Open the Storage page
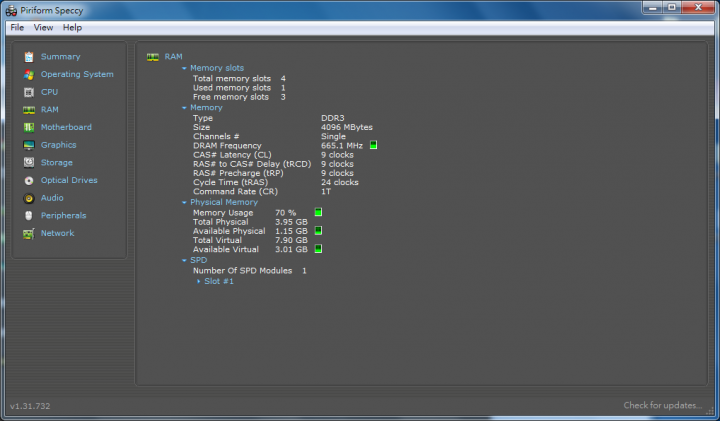 click(x=56, y=163)
